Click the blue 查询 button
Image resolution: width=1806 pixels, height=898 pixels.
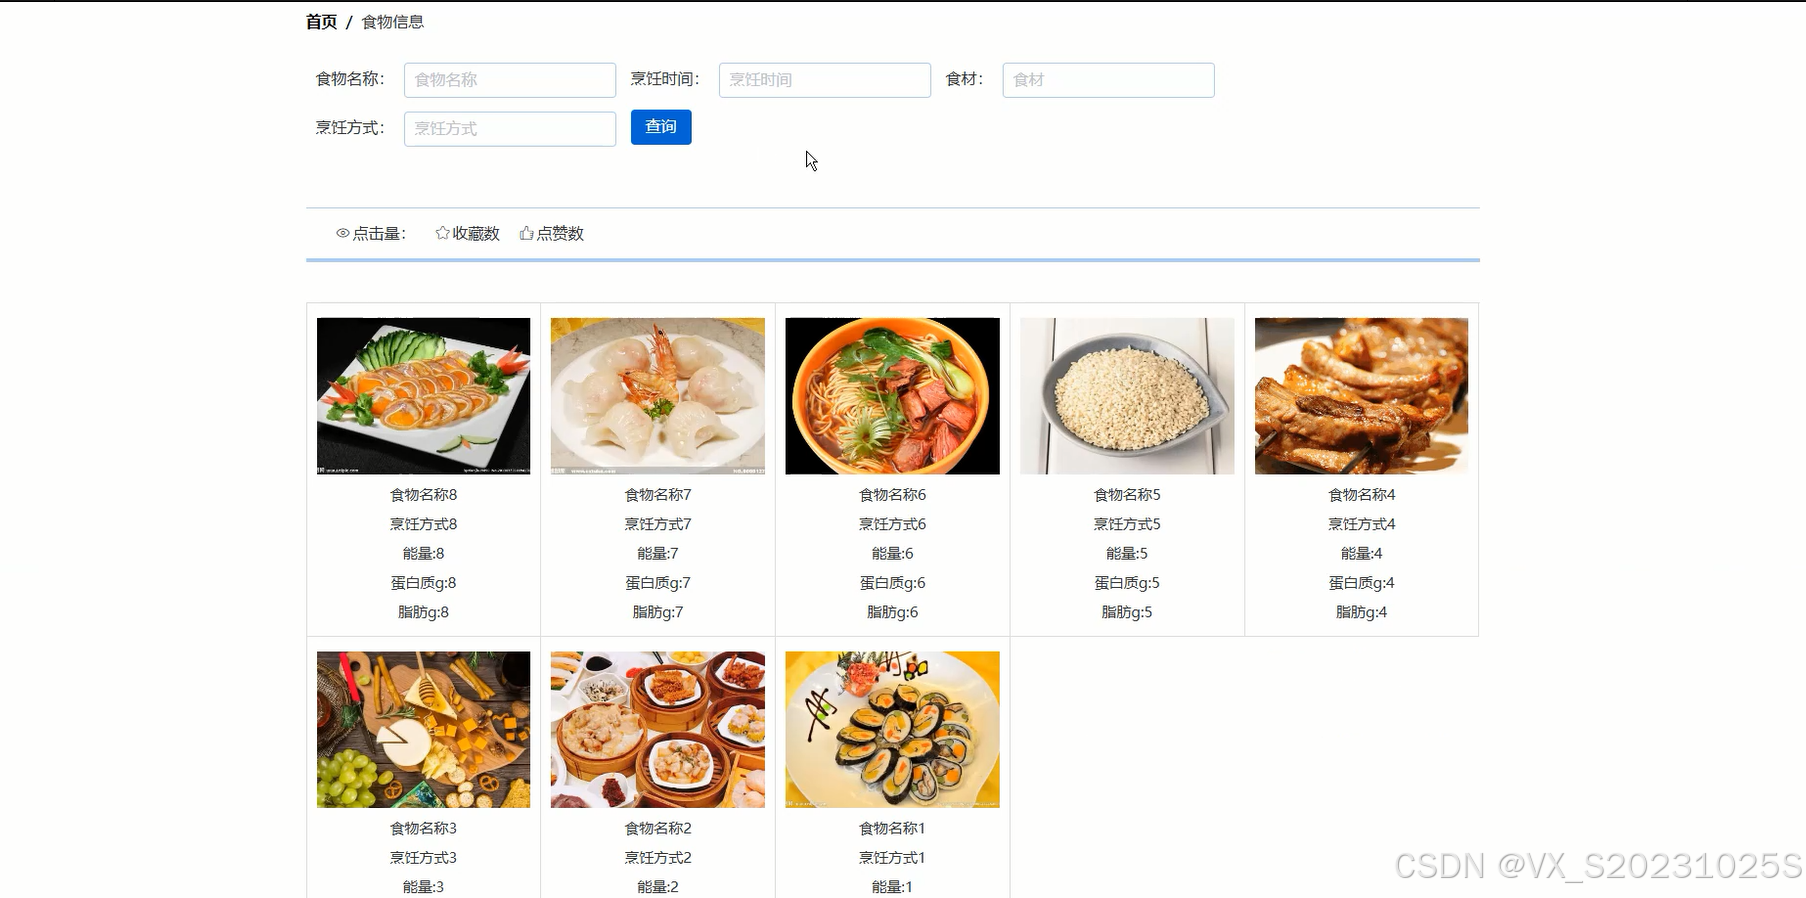(x=661, y=127)
